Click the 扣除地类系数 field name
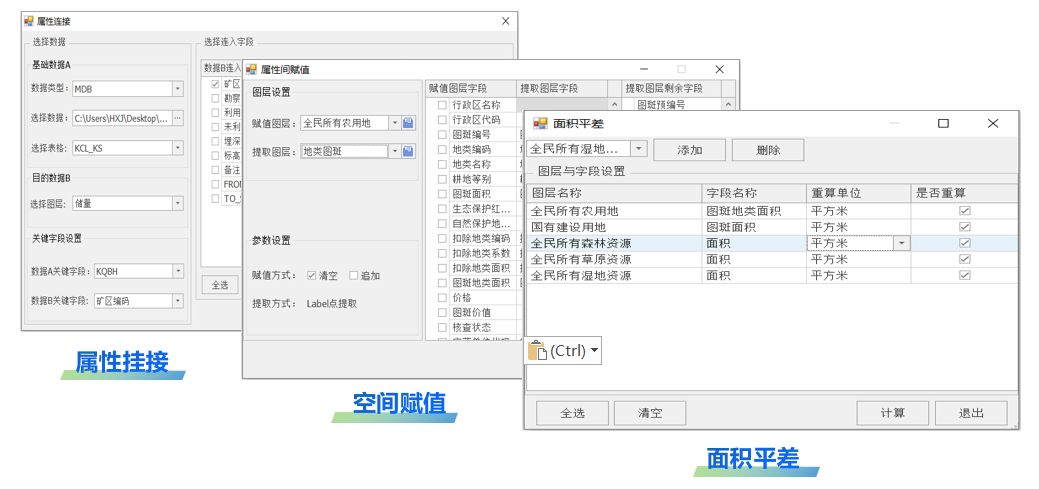The image size is (1039, 489). (x=481, y=253)
